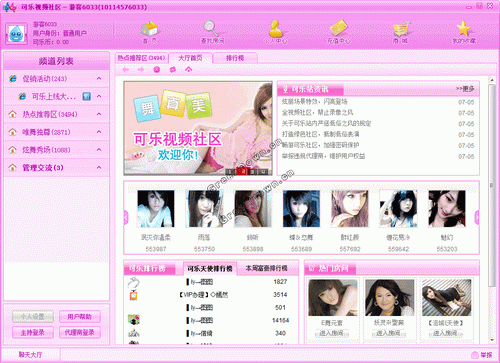Open news 全视频社区,禁止录像之风
The width and height of the screenshot is (500, 363).
tap(317, 113)
